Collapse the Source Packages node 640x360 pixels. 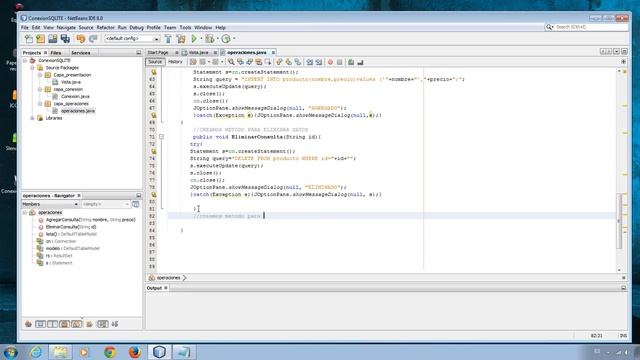click(x=33, y=68)
